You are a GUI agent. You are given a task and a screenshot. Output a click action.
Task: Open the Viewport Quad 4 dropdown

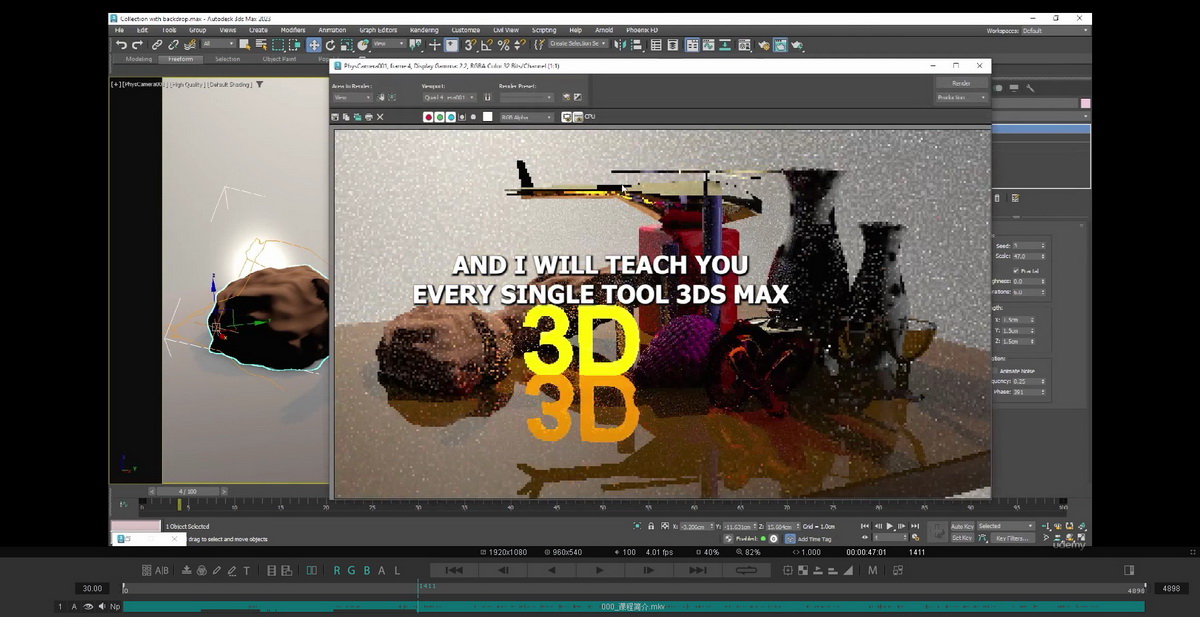448,97
